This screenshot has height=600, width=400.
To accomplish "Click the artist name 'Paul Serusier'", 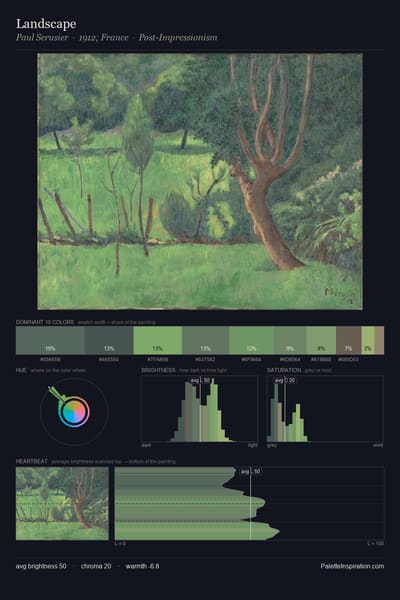I will point(42,38).
